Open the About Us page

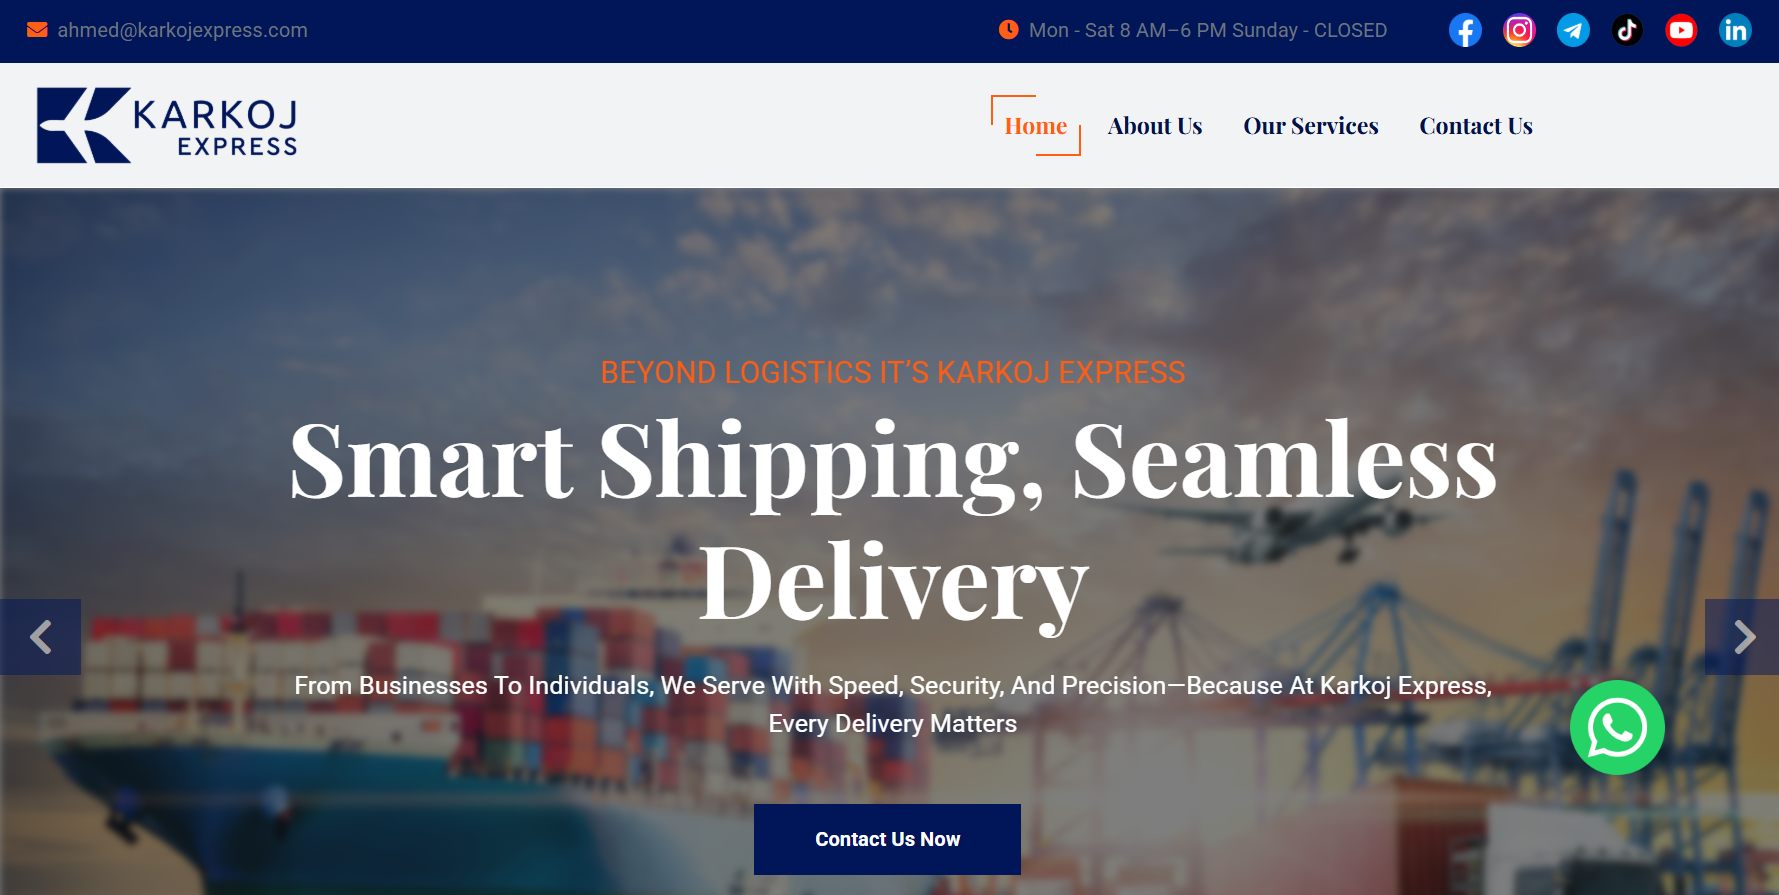click(x=1155, y=126)
